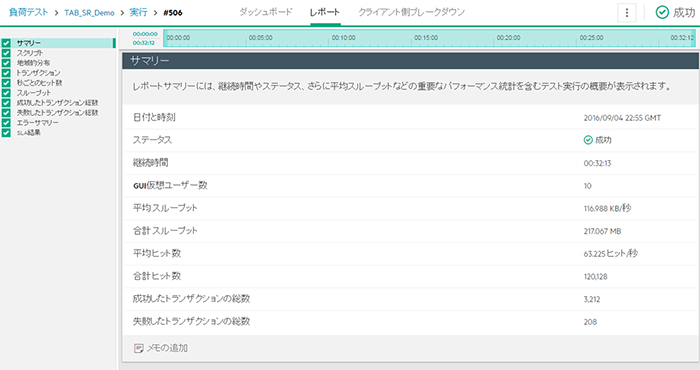Uncheck the SLA結果 checkbox
This screenshot has height=370, width=700.
[x=6, y=133]
